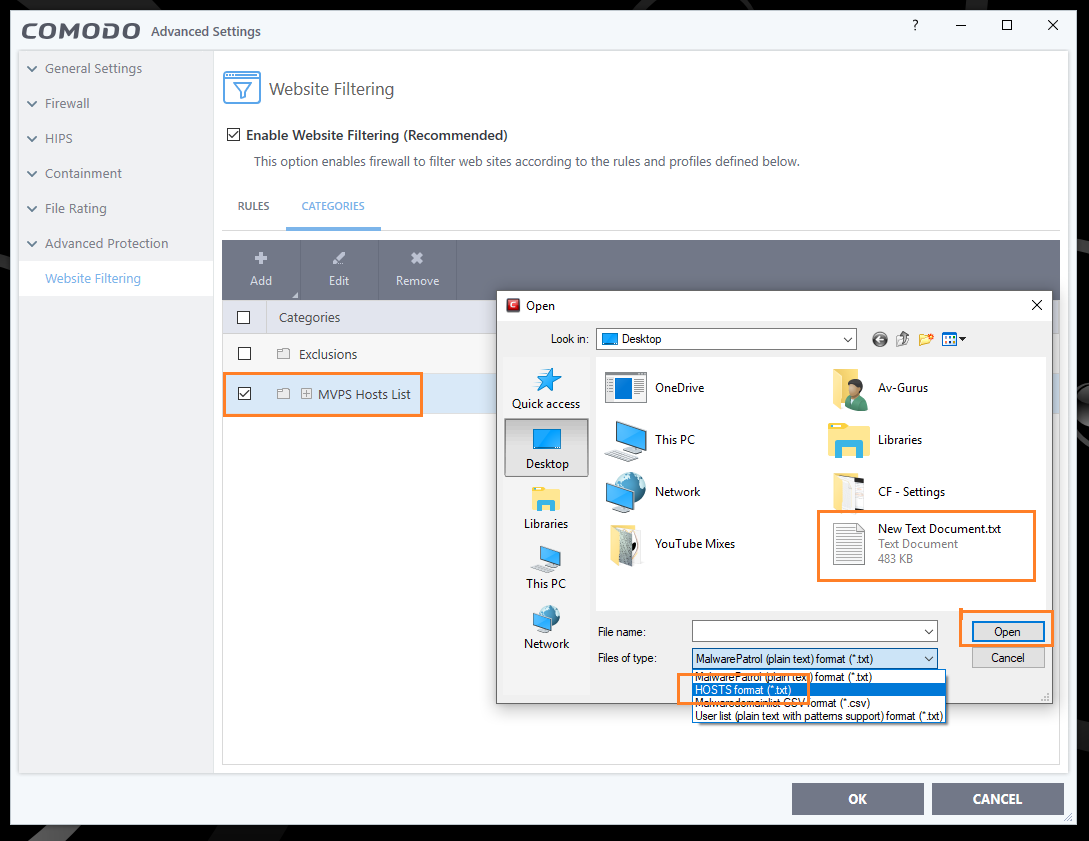Select This PC item in file list
The image size is (1089, 841).
pyautogui.click(x=650, y=440)
